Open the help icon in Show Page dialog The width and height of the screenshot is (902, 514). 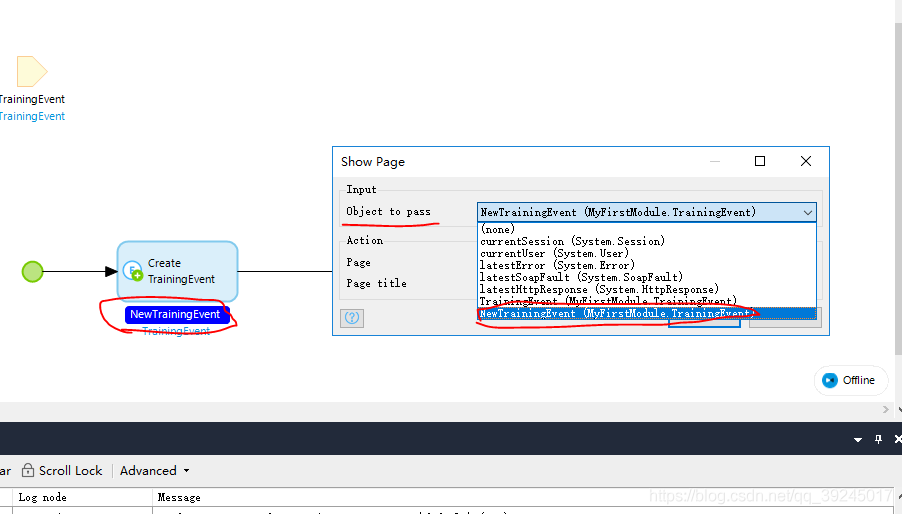coord(351,318)
